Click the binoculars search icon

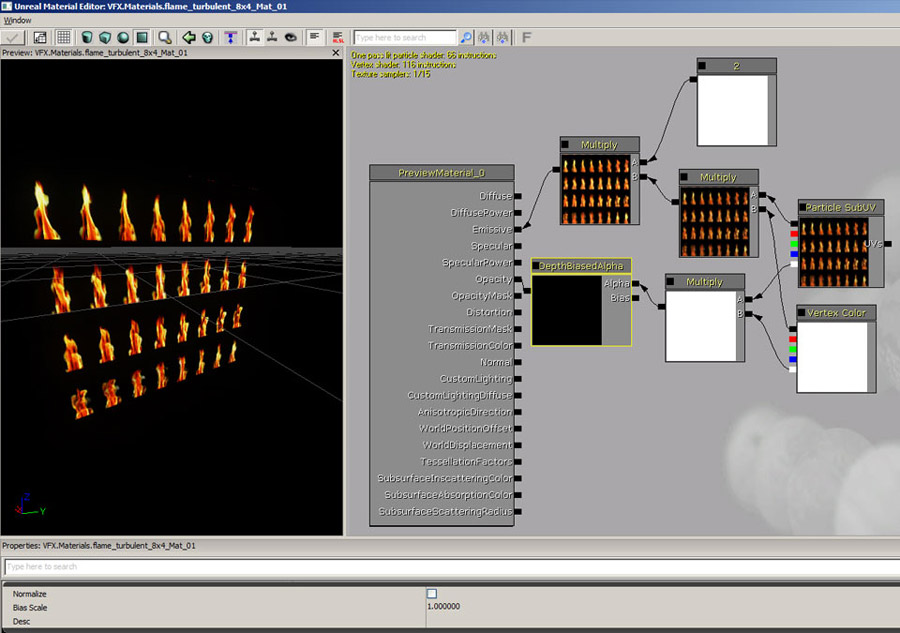[483, 37]
